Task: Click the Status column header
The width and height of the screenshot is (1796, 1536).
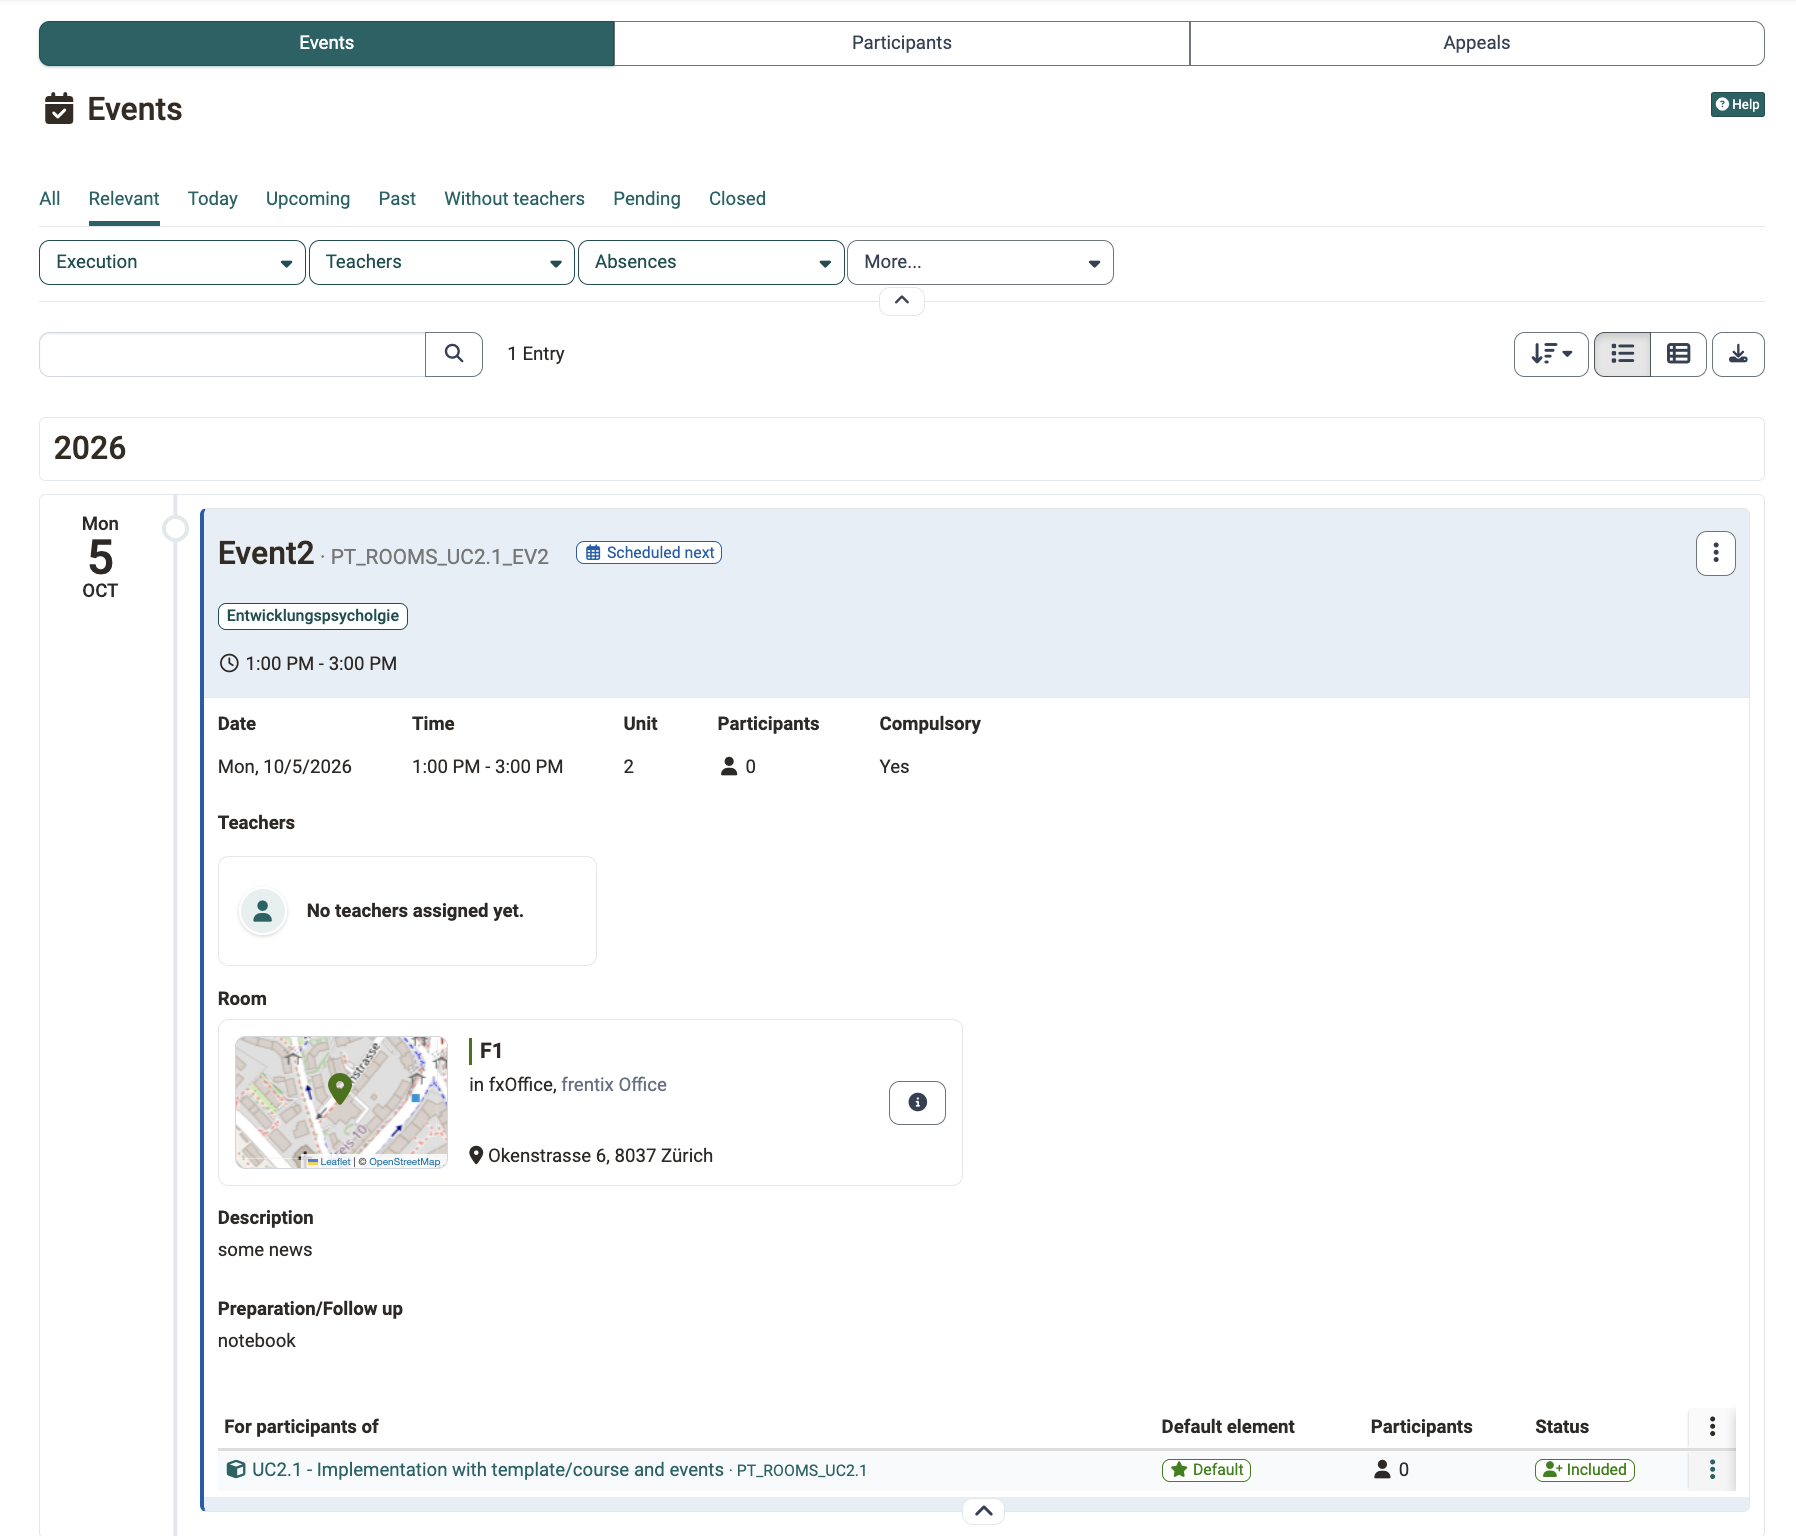Action: click(x=1562, y=1427)
